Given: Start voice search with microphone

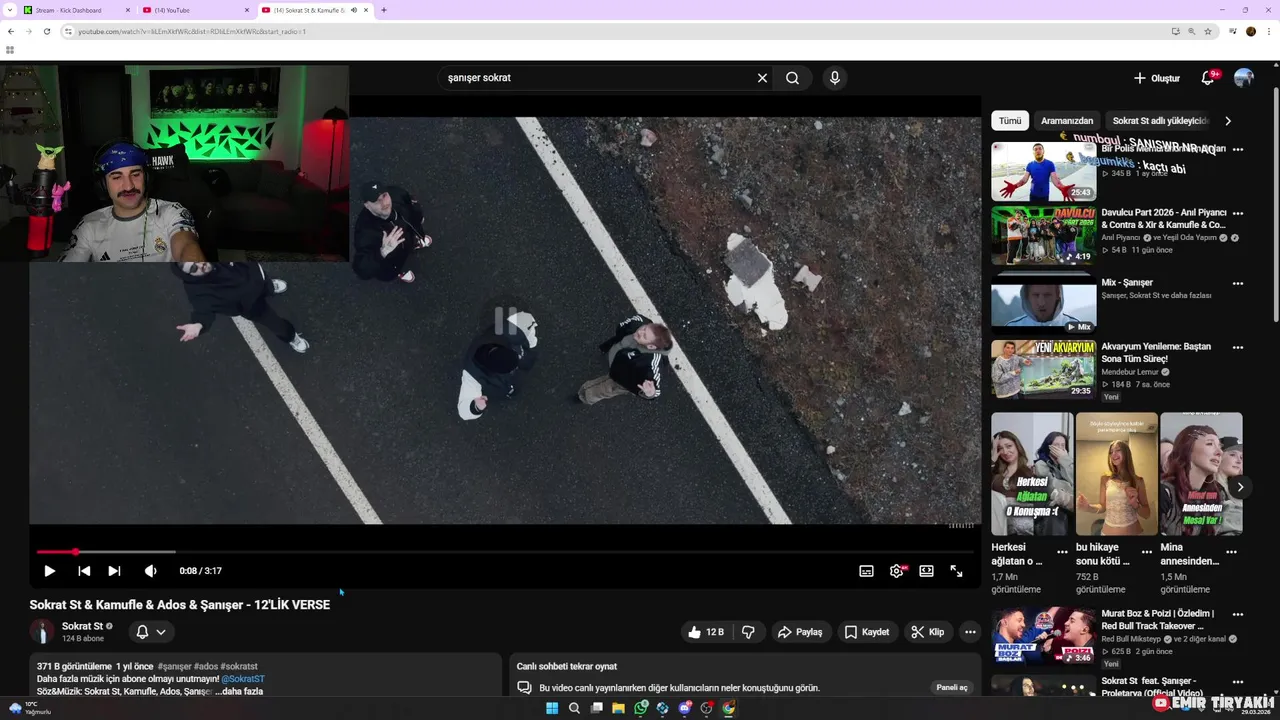Looking at the screenshot, I should point(834,78).
